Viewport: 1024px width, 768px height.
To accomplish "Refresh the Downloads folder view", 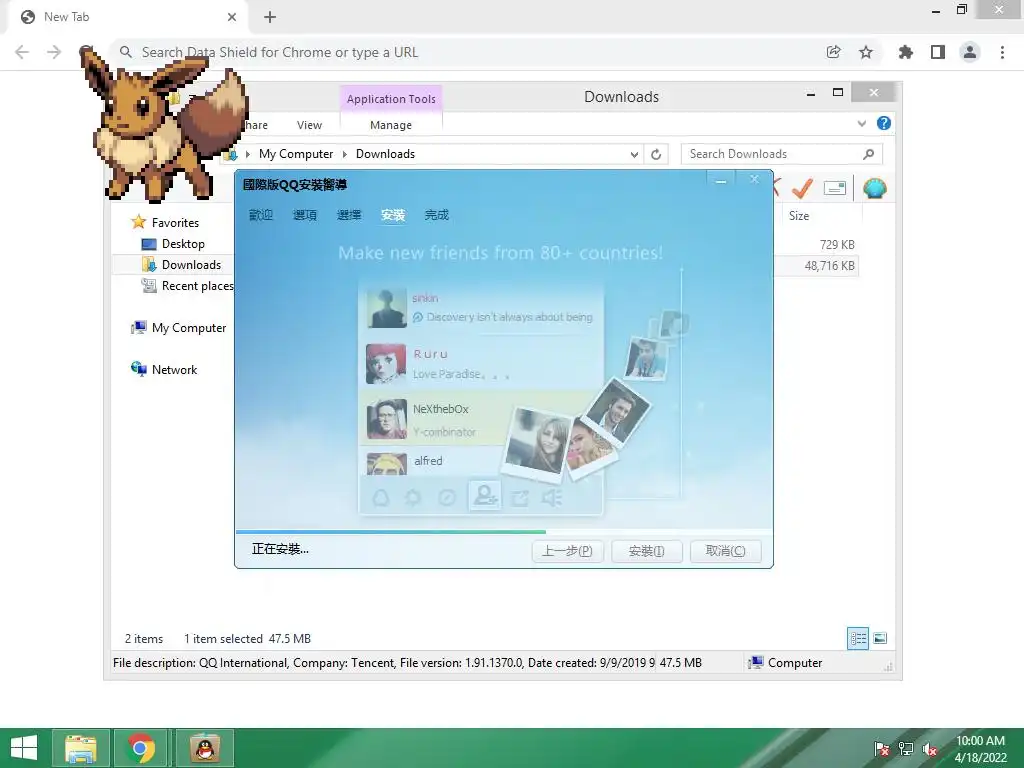I will 656,154.
